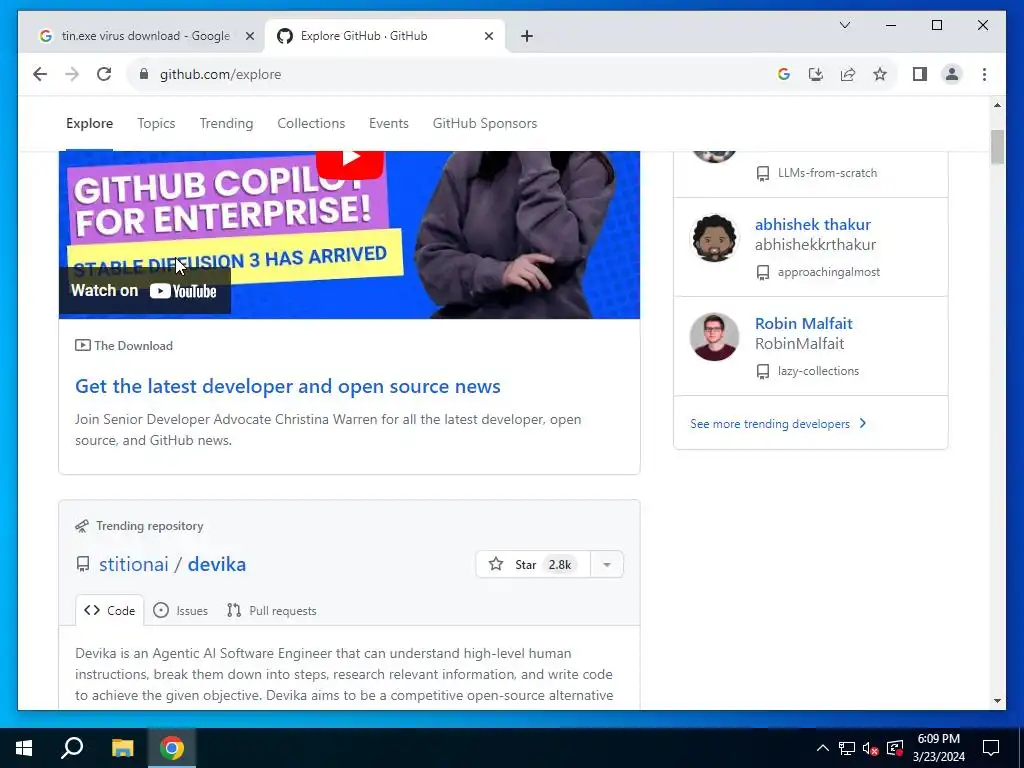The height and width of the screenshot is (768, 1024).
Task: Open the stitionai owner link
Action: (x=134, y=564)
